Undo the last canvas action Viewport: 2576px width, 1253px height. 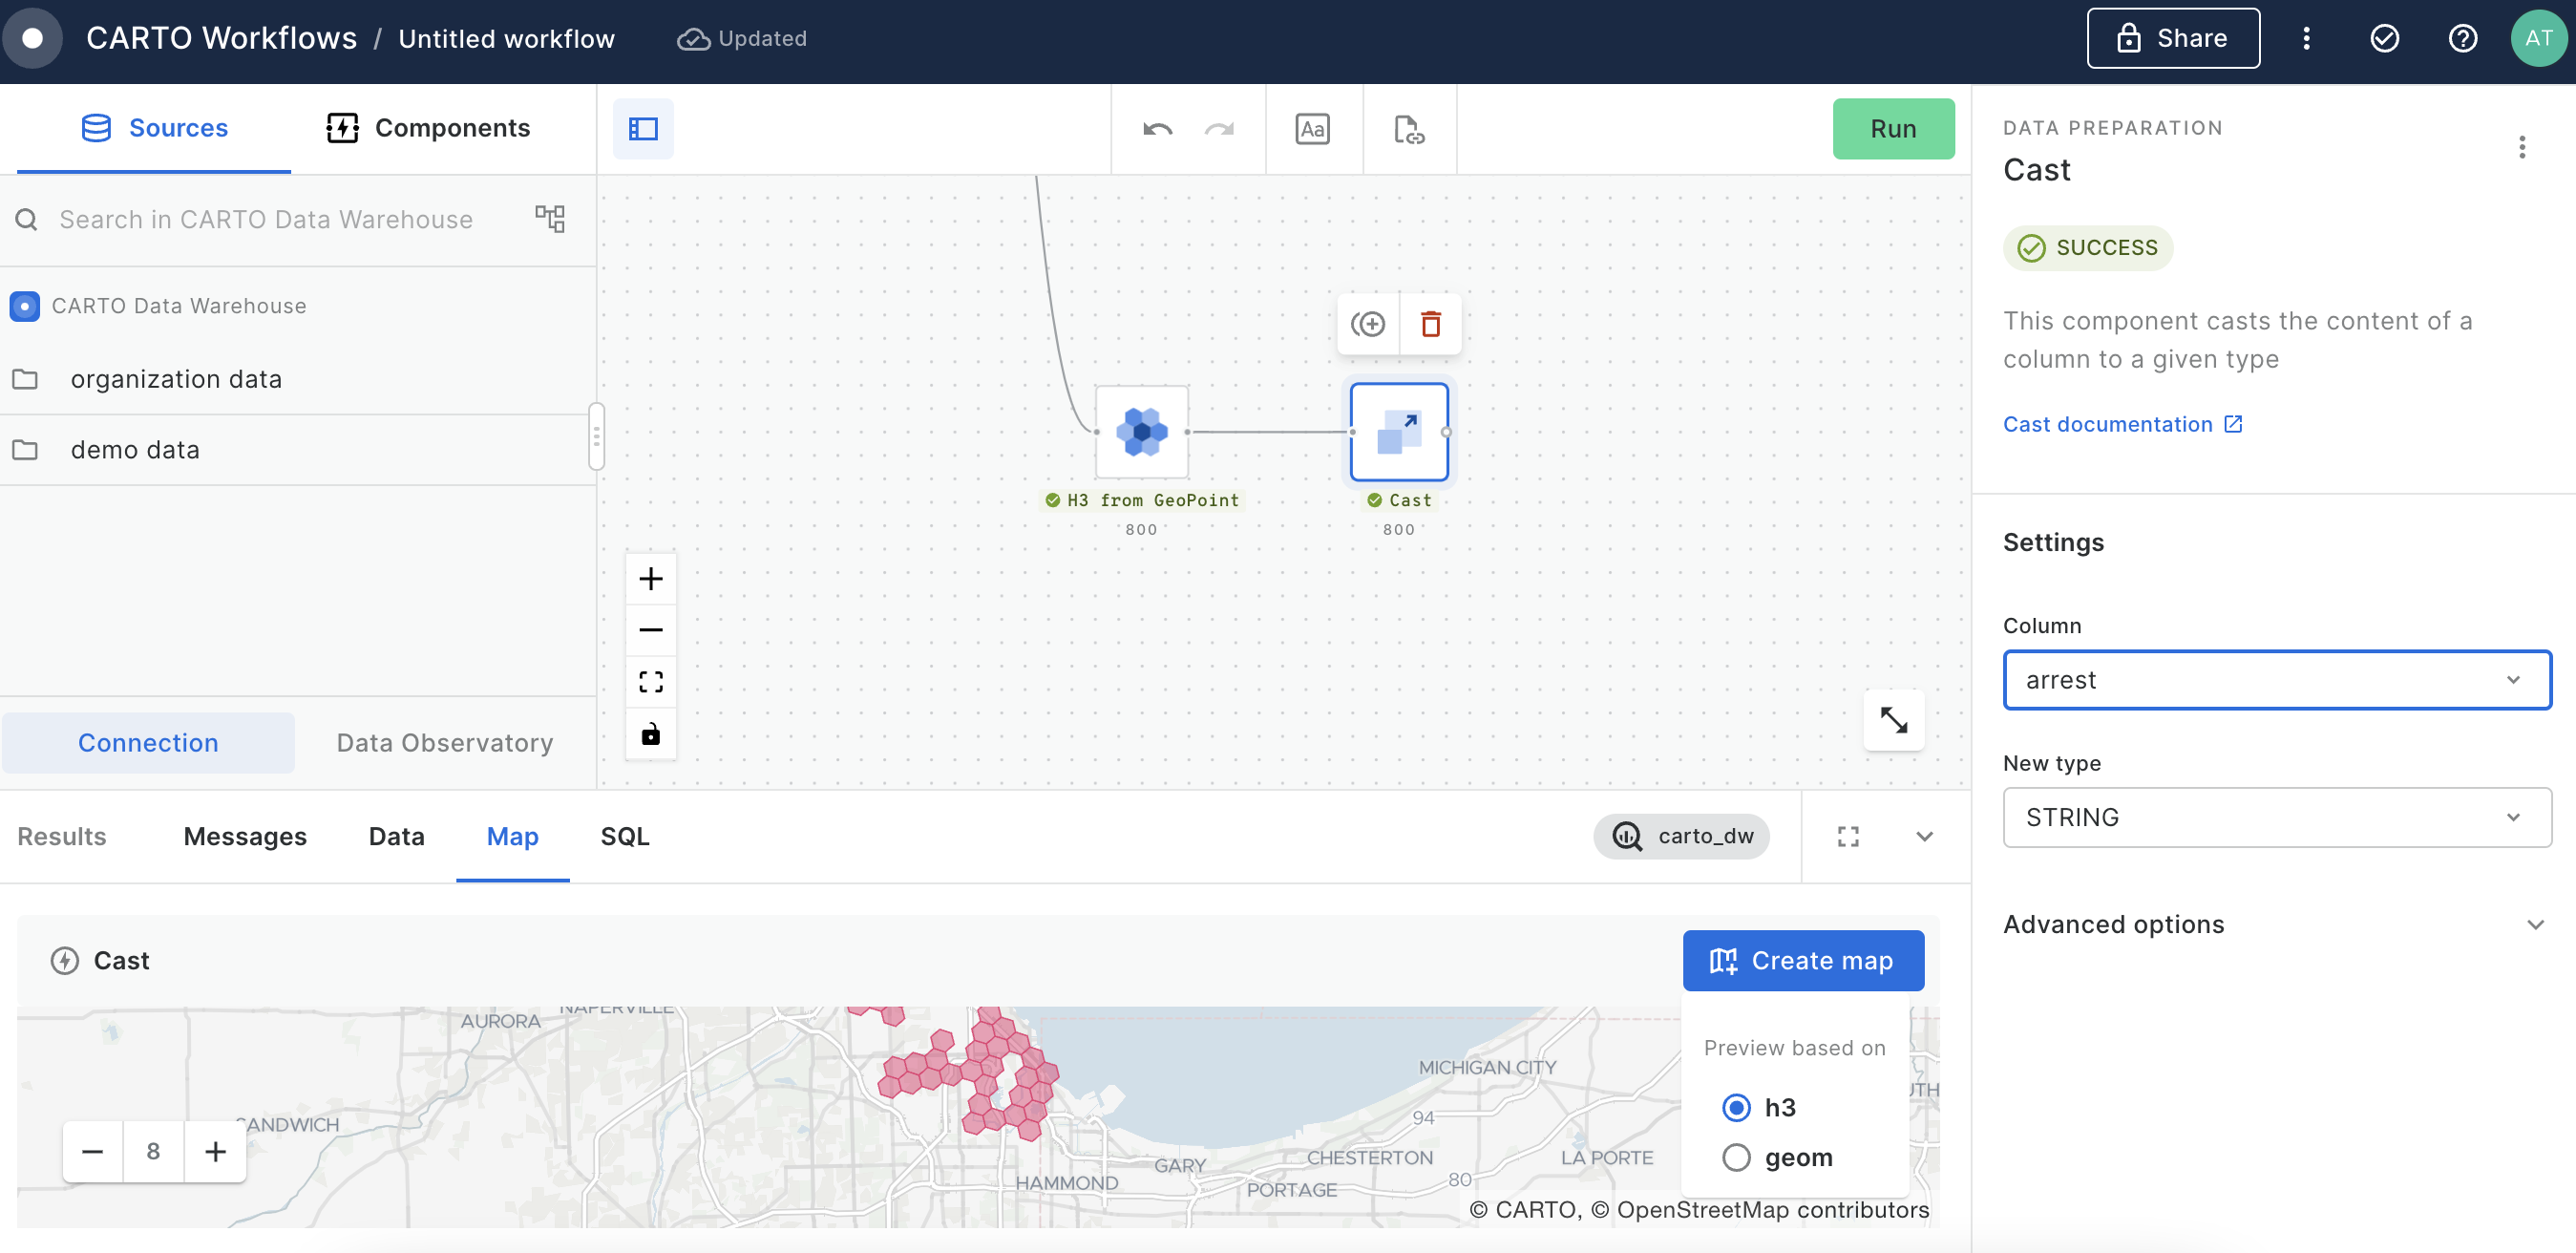pos(1157,129)
